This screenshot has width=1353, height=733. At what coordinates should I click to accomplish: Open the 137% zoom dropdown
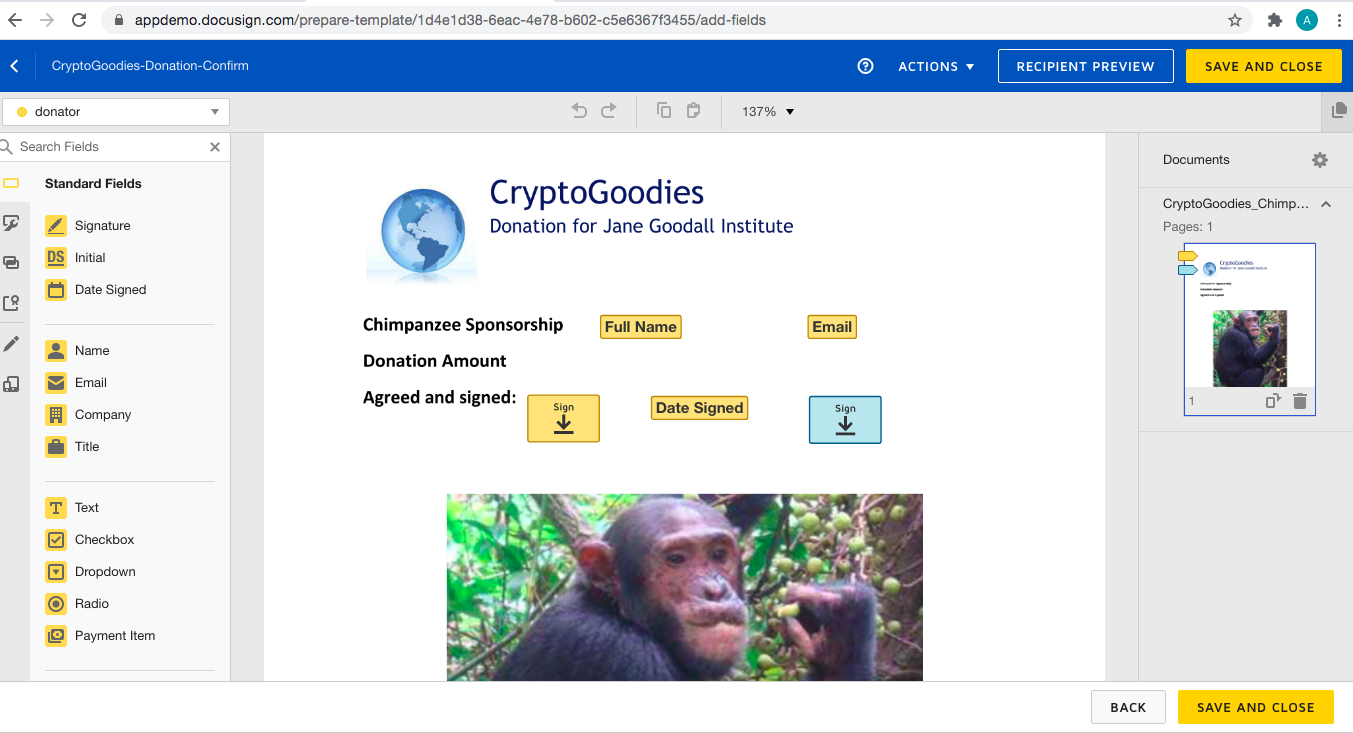[x=768, y=112]
